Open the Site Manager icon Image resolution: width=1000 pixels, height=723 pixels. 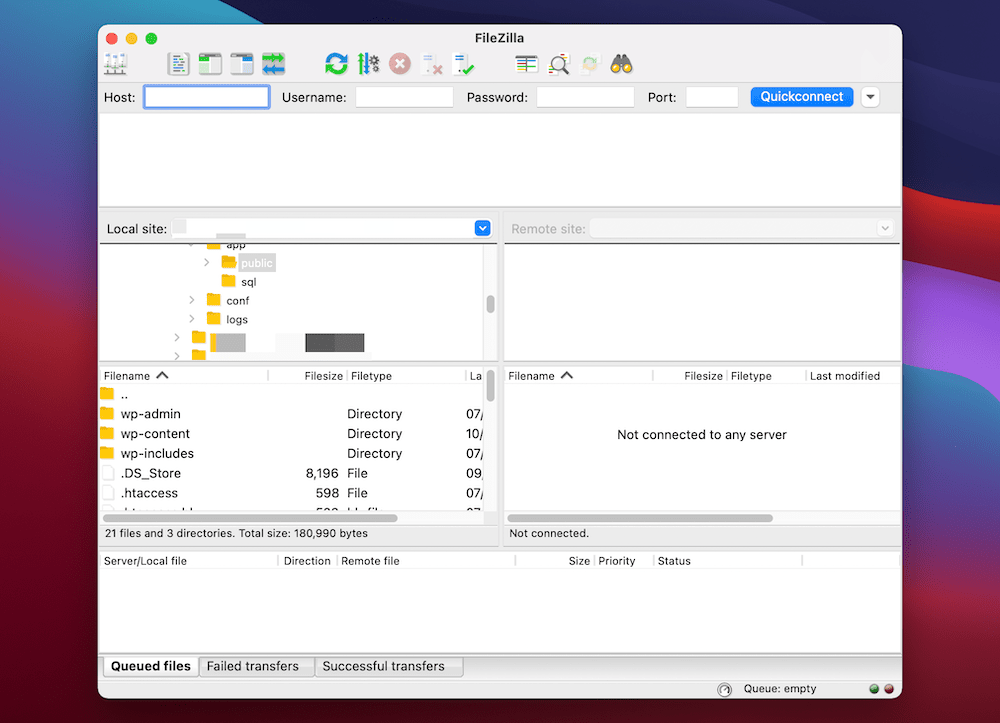pyautogui.click(x=115, y=64)
